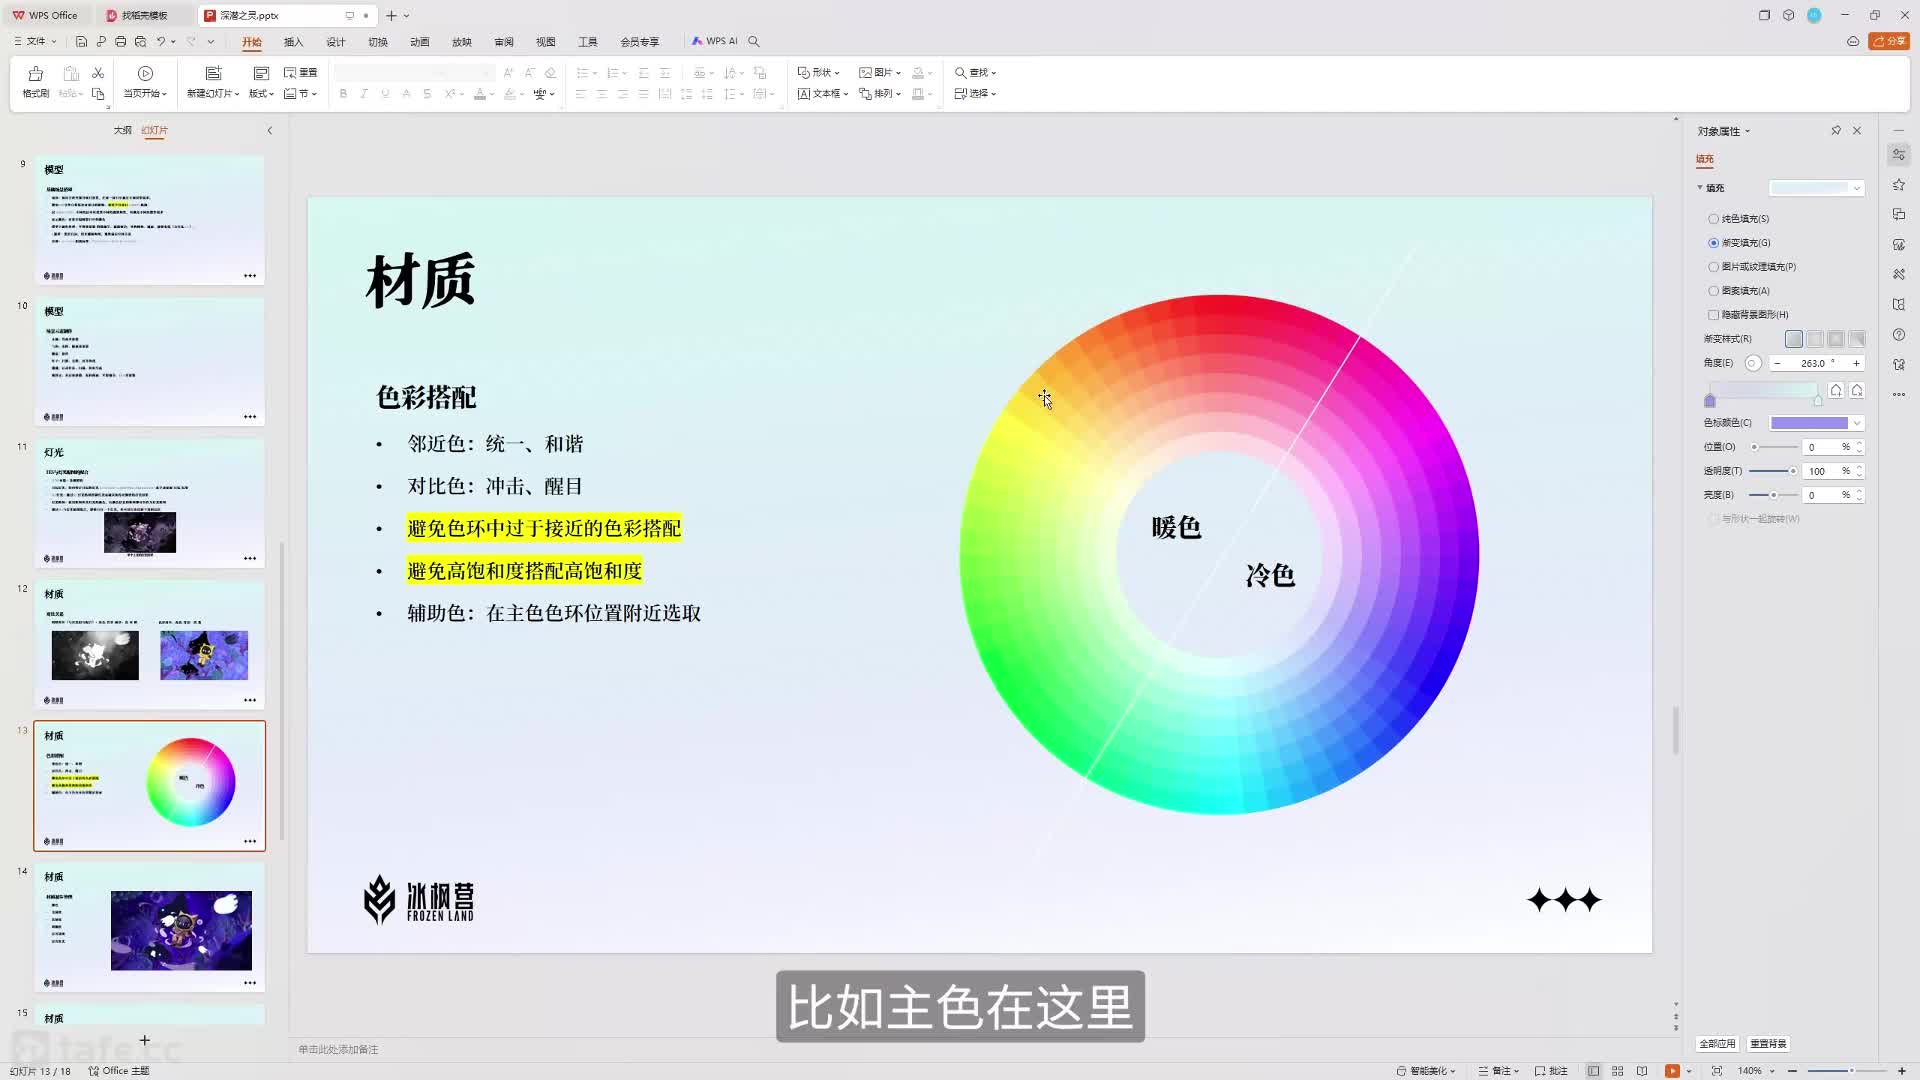Click the 重置 reset layout button
The height and width of the screenshot is (1080, 1920).
(x=301, y=73)
